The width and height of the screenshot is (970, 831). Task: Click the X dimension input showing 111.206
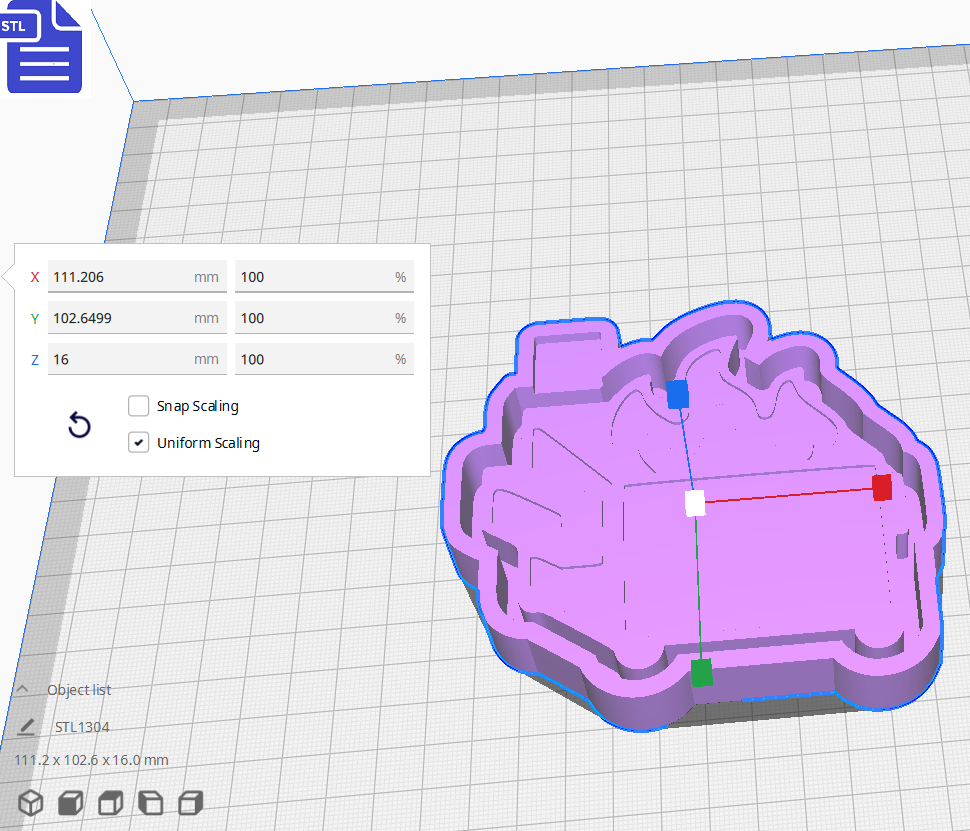137,276
